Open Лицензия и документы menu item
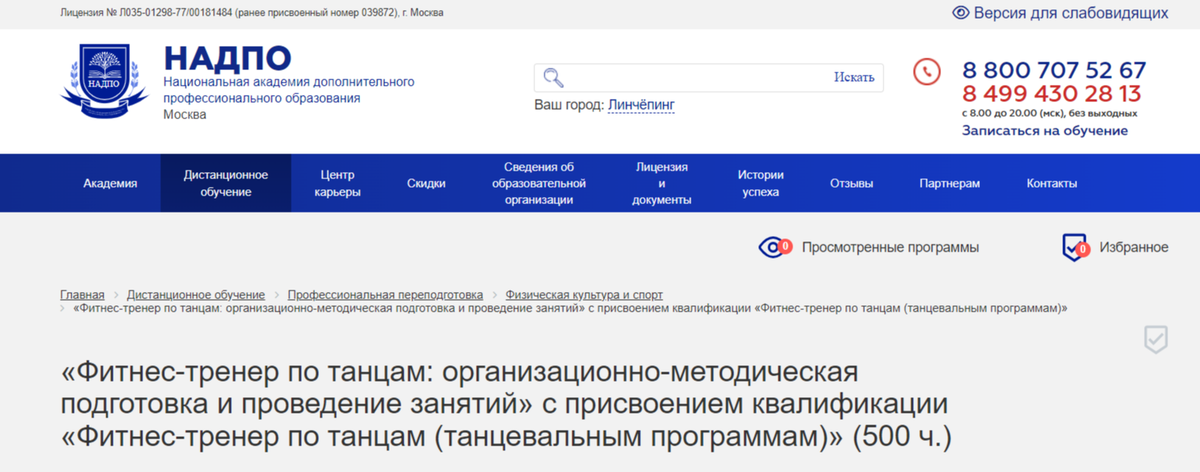The image size is (1200, 472). pos(662,183)
